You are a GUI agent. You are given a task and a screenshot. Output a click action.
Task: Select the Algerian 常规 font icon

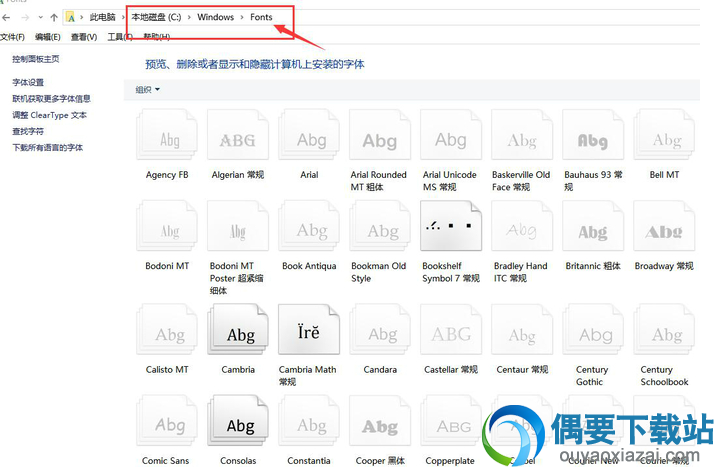(238, 135)
